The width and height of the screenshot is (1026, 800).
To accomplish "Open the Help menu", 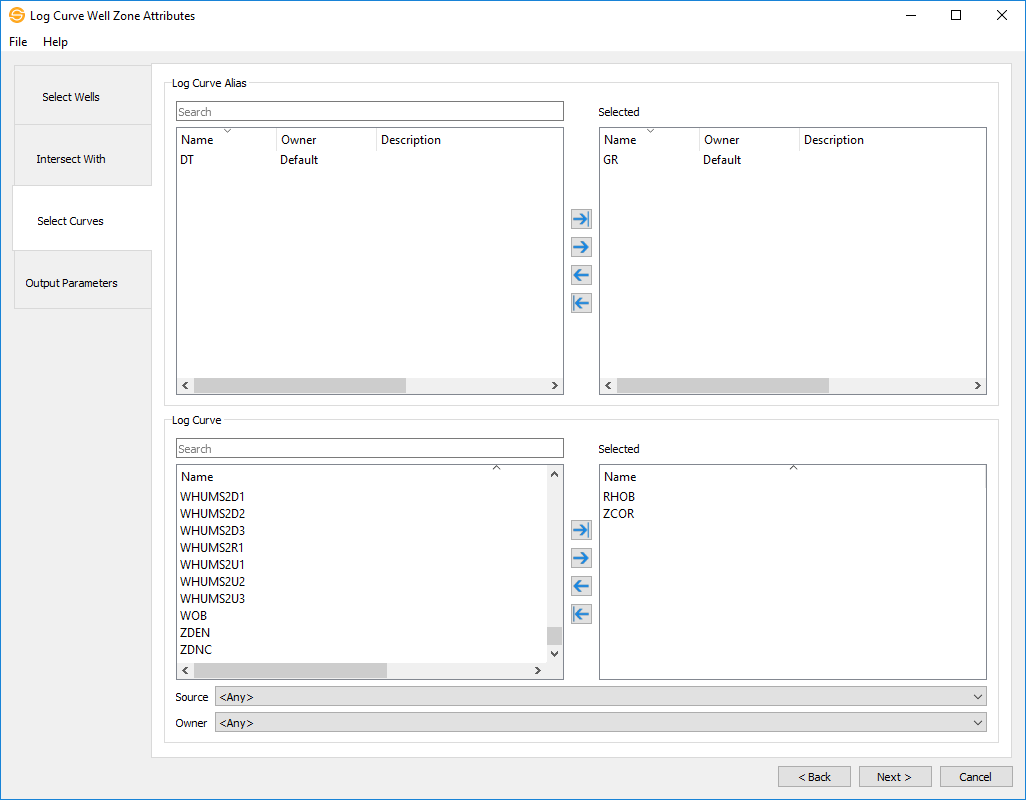I will click(55, 42).
